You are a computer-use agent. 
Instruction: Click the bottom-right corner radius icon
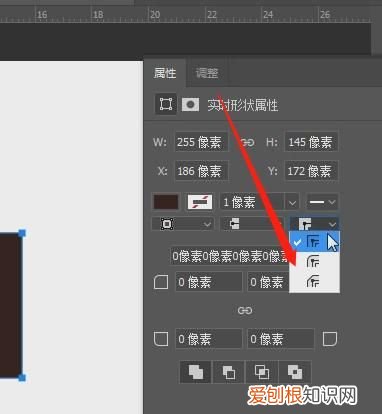(x=330, y=339)
